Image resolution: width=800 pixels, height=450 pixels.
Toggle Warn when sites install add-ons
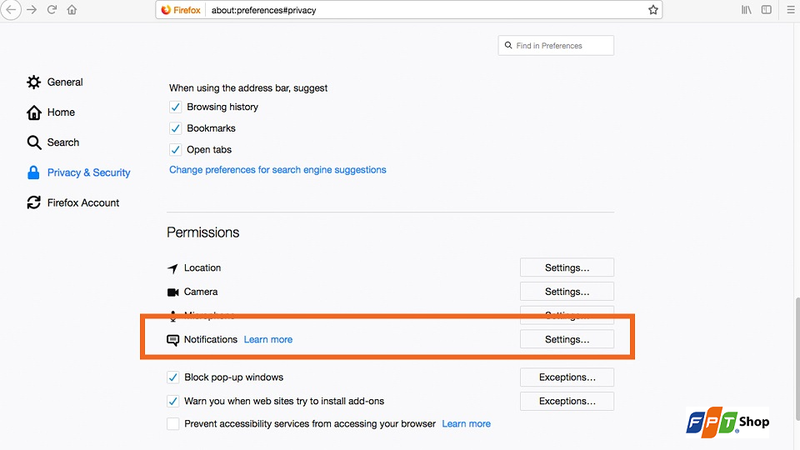click(x=173, y=402)
